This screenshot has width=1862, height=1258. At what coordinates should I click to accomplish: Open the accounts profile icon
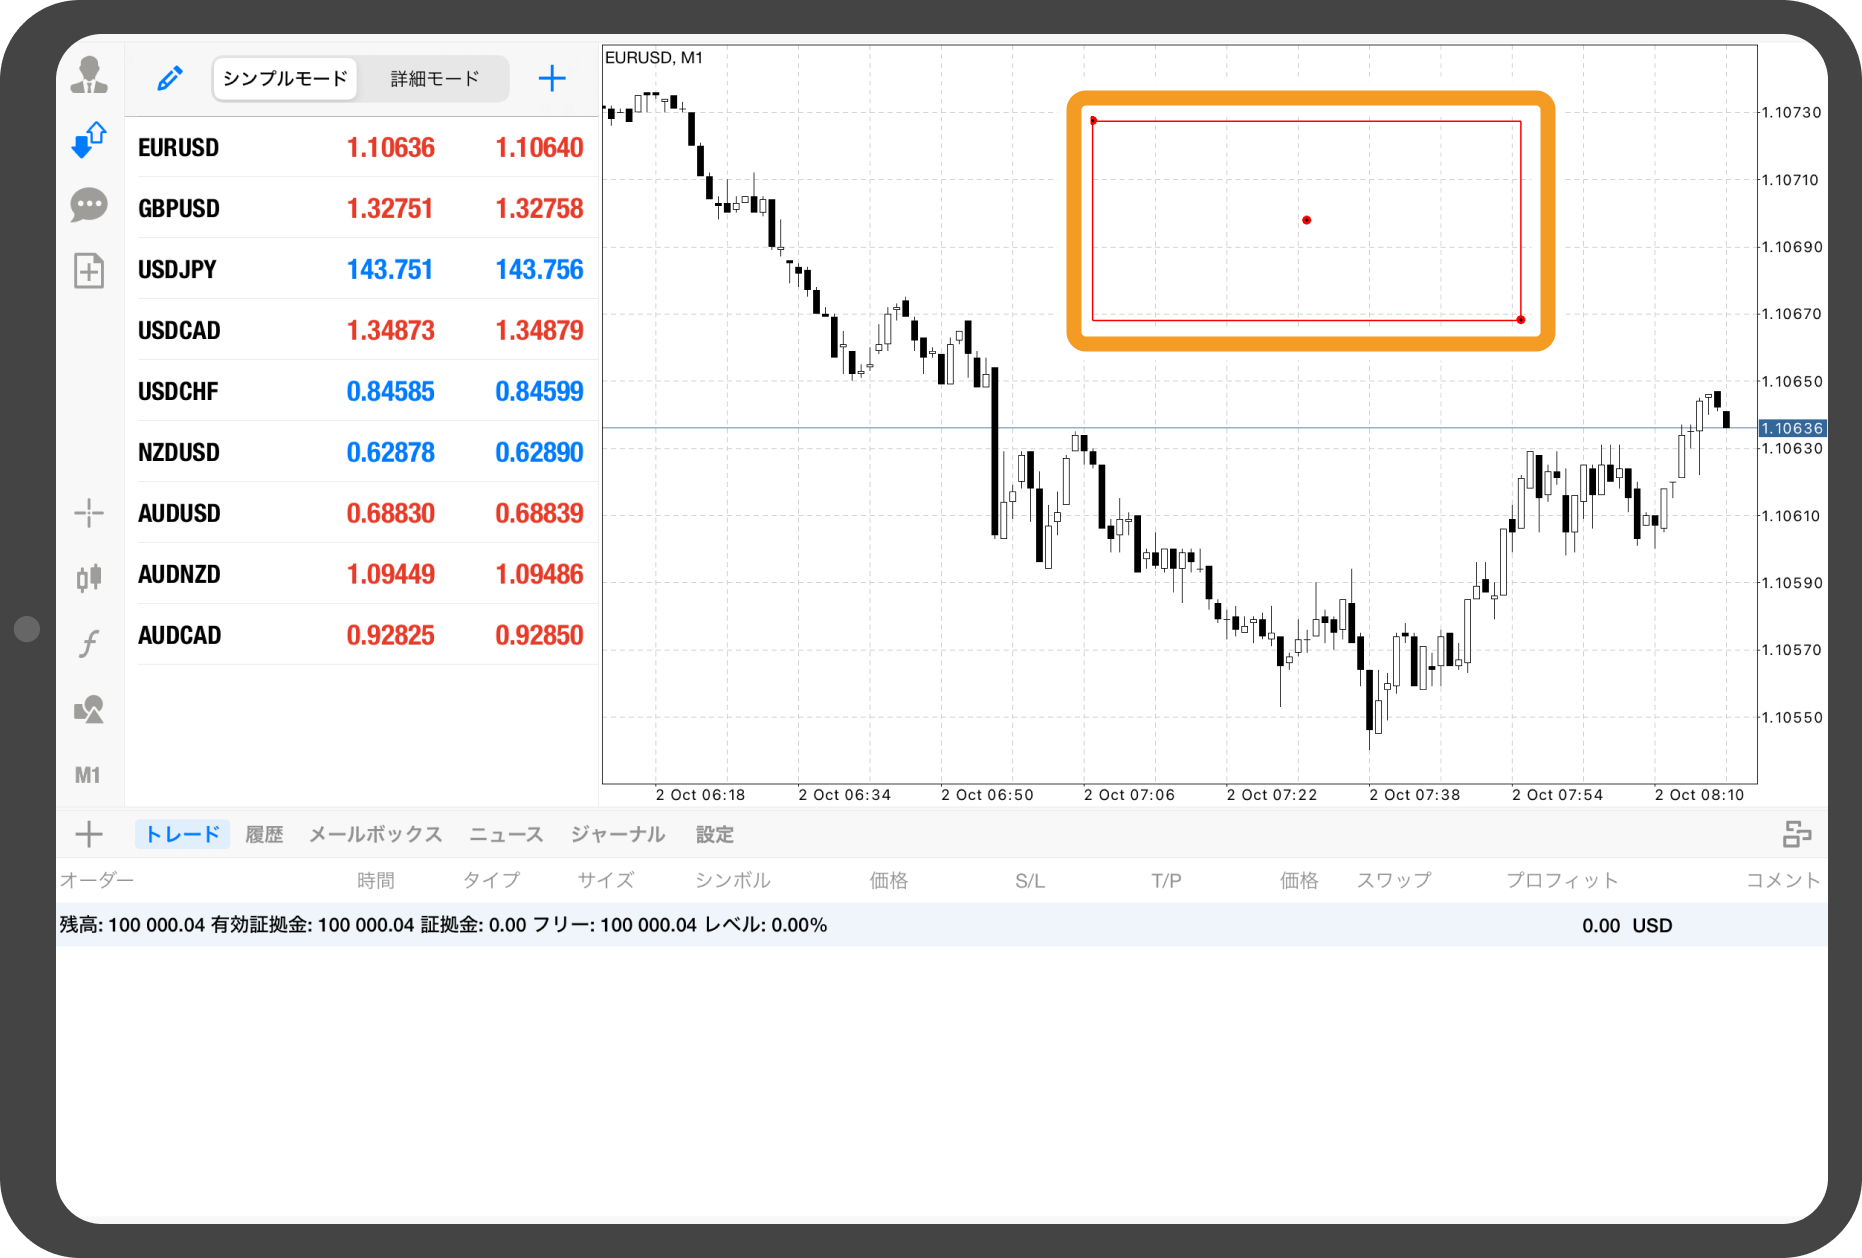pyautogui.click(x=89, y=76)
